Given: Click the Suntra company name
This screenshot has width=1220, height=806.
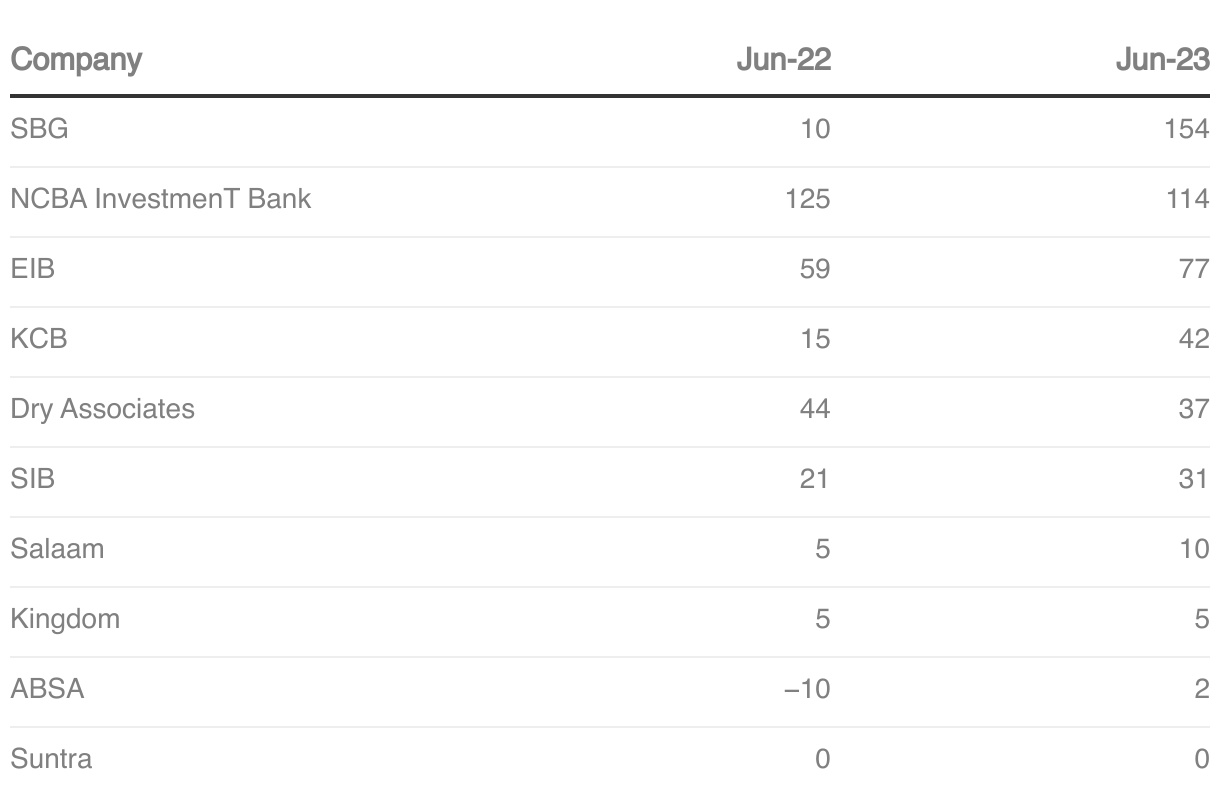Looking at the screenshot, I should point(51,759).
